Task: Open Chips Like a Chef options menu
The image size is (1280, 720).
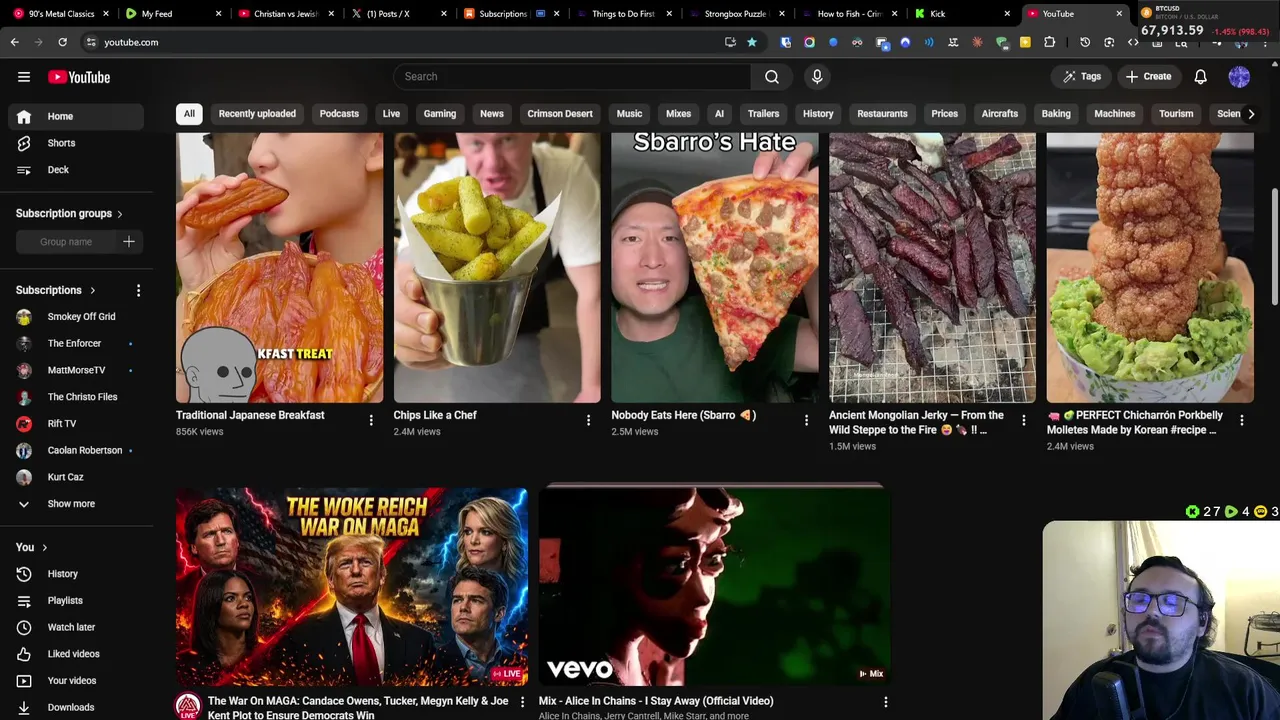Action: click(588, 421)
